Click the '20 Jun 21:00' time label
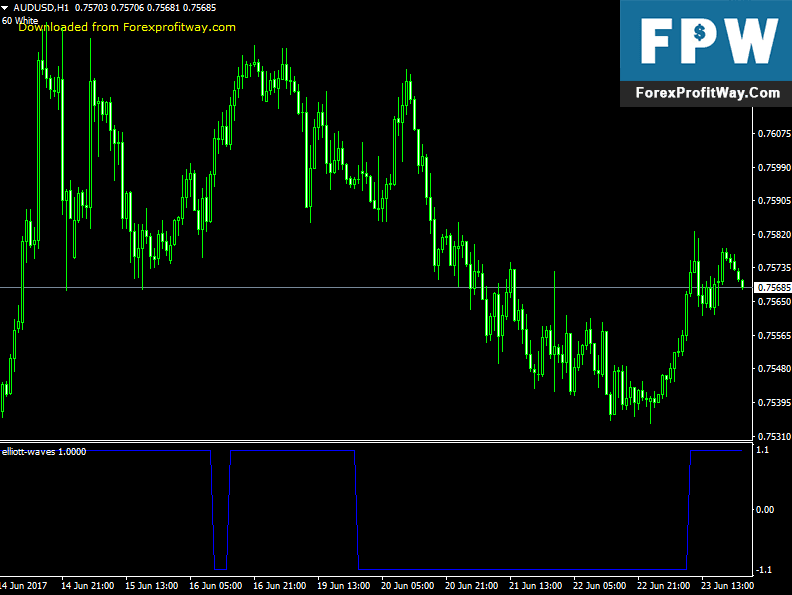 tap(471, 586)
